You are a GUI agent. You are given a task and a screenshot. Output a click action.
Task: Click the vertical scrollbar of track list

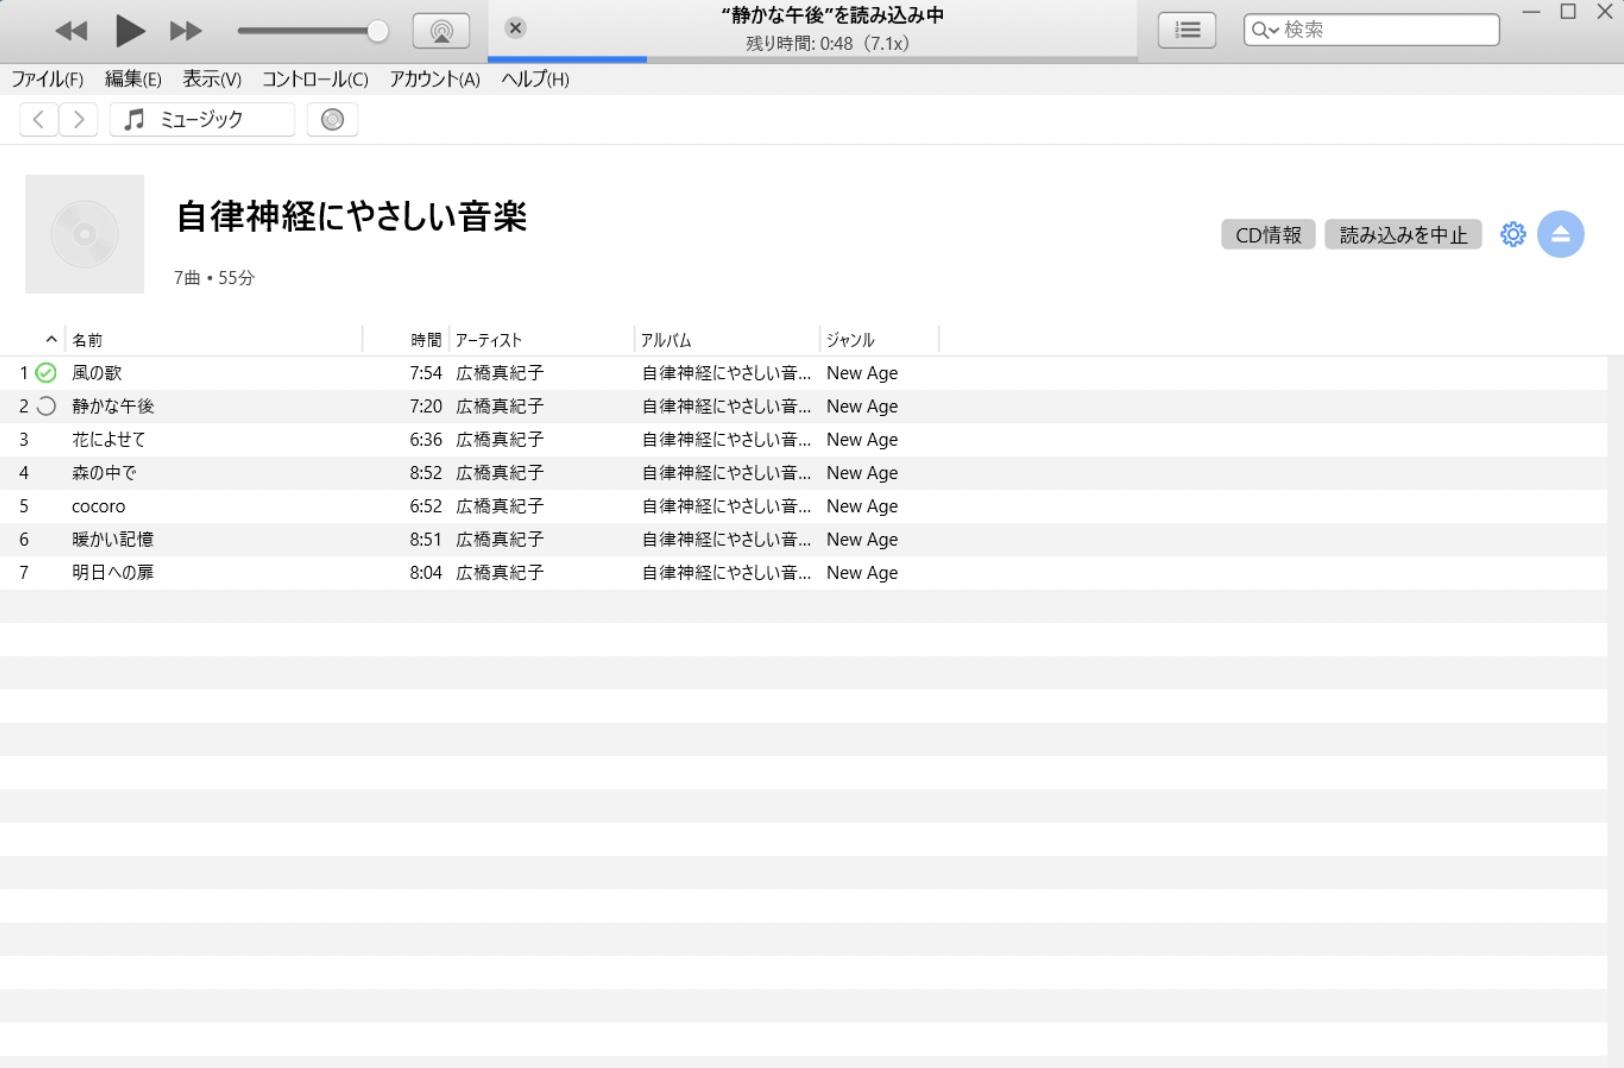coord(1615,710)
